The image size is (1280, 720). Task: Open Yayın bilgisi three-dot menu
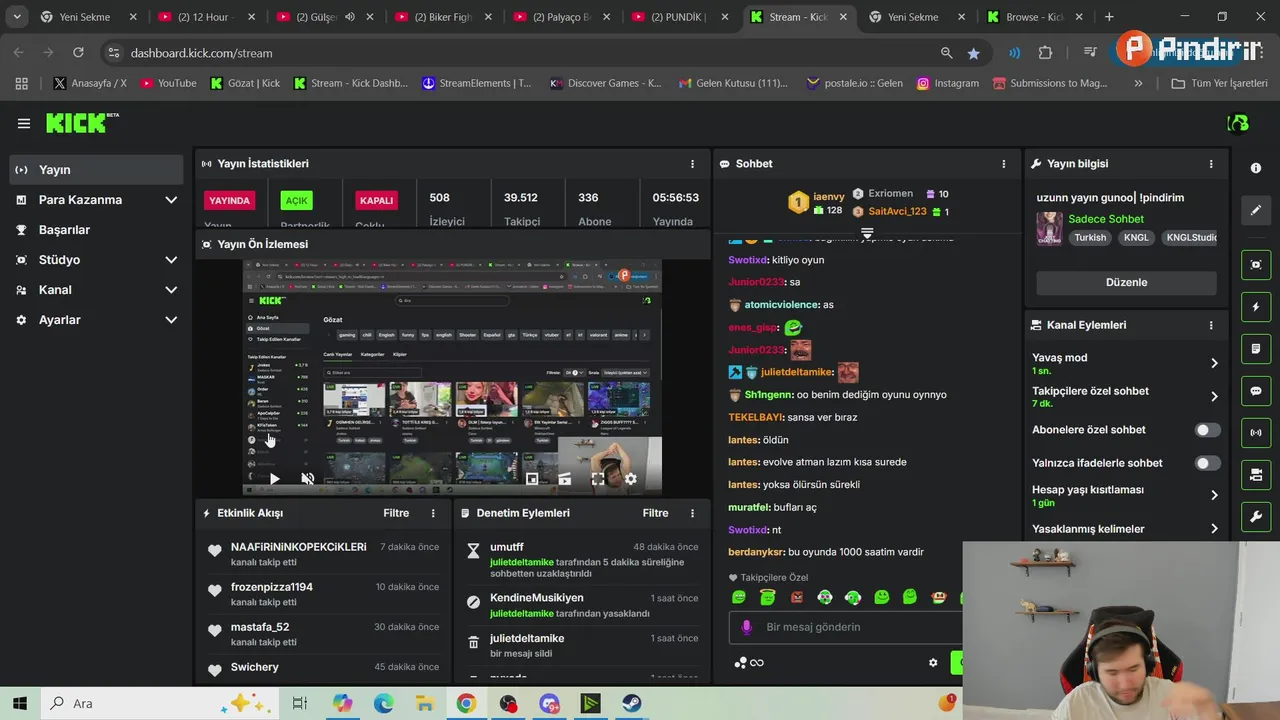pos(1211,164)
